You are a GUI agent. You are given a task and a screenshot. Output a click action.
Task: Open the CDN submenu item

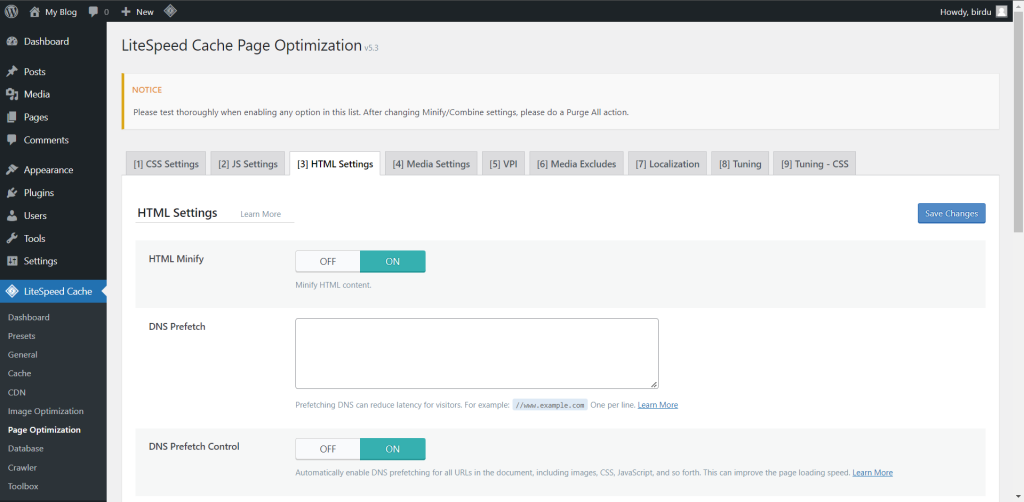pyautogui.click(x=16, y=392)
